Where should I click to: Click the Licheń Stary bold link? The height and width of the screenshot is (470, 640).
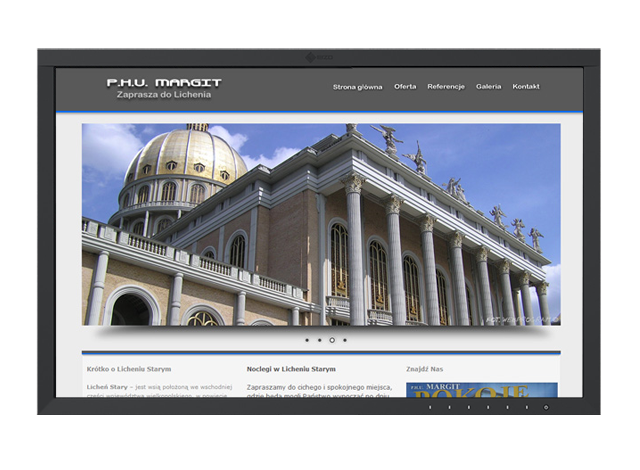coord(107,386)
